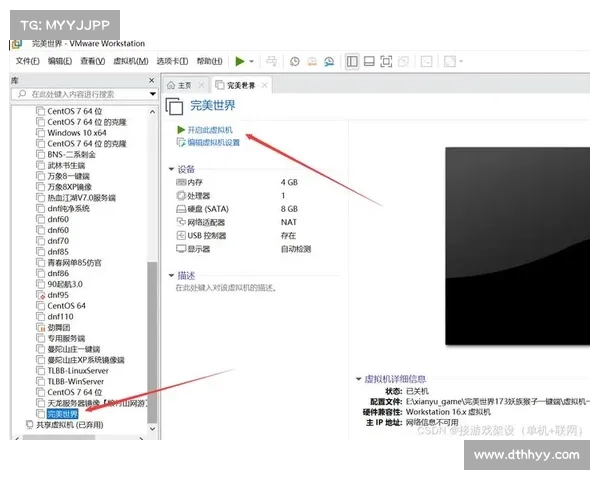The image size is (600, 480).
Task: Collapse the 虚拟机详细信息 details section
Action: point(359,379)
